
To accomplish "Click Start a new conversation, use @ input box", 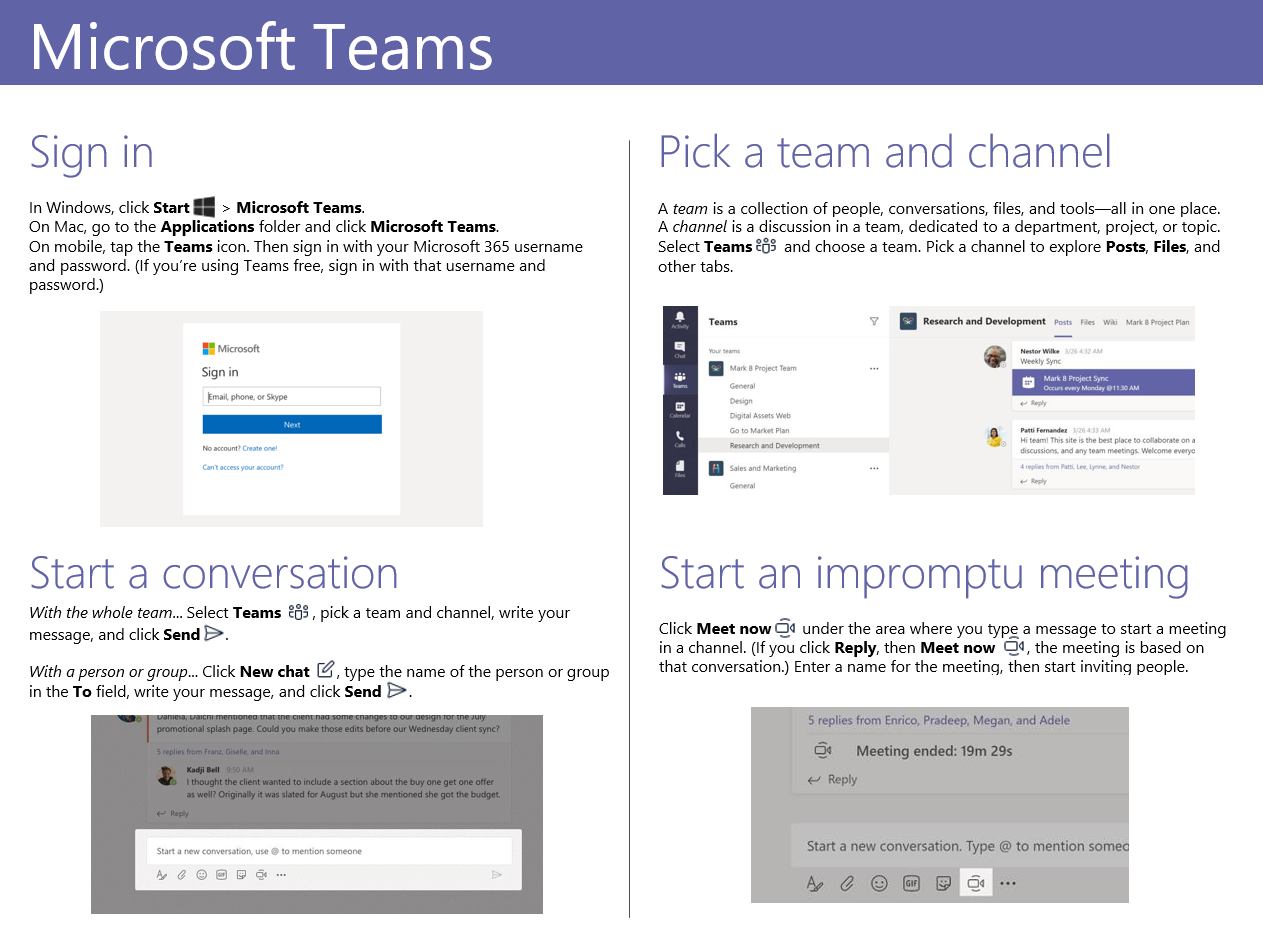I will pos(328,851).
